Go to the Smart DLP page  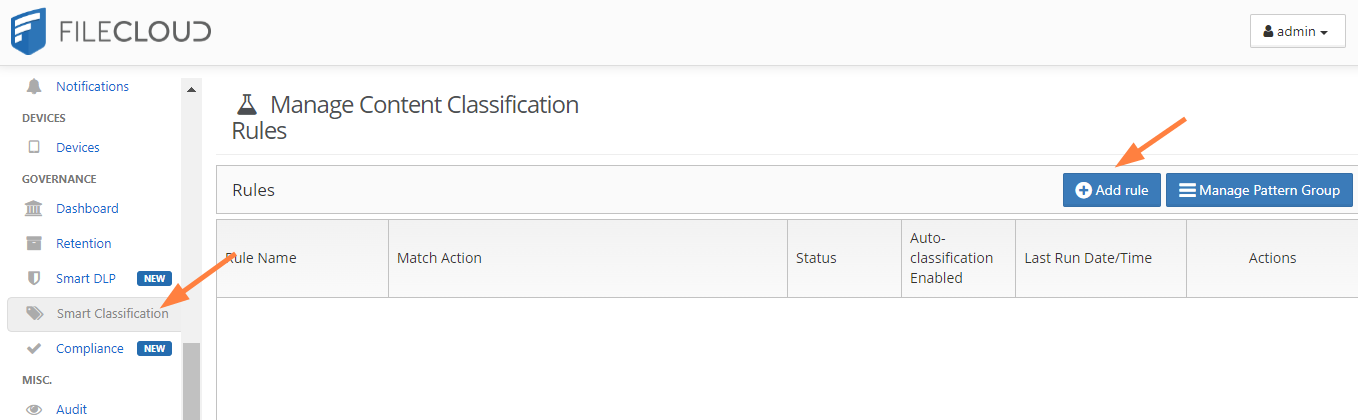click(x=86, y=278)
